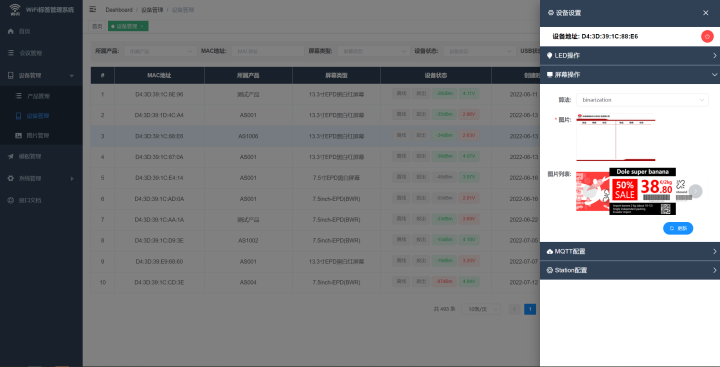Click the template management paper-plane icon
This screenshot has width=720, height=367.
point(11,157)
